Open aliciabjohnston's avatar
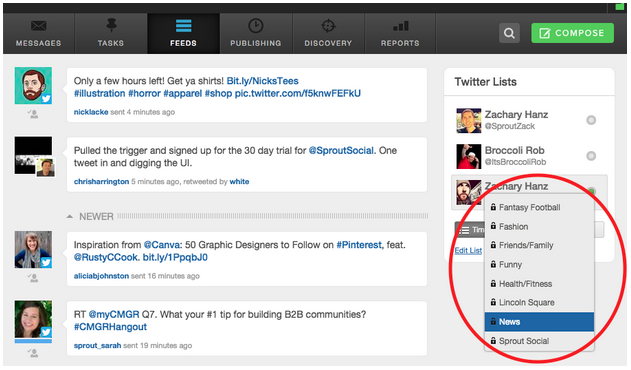 tap(33, 250)
